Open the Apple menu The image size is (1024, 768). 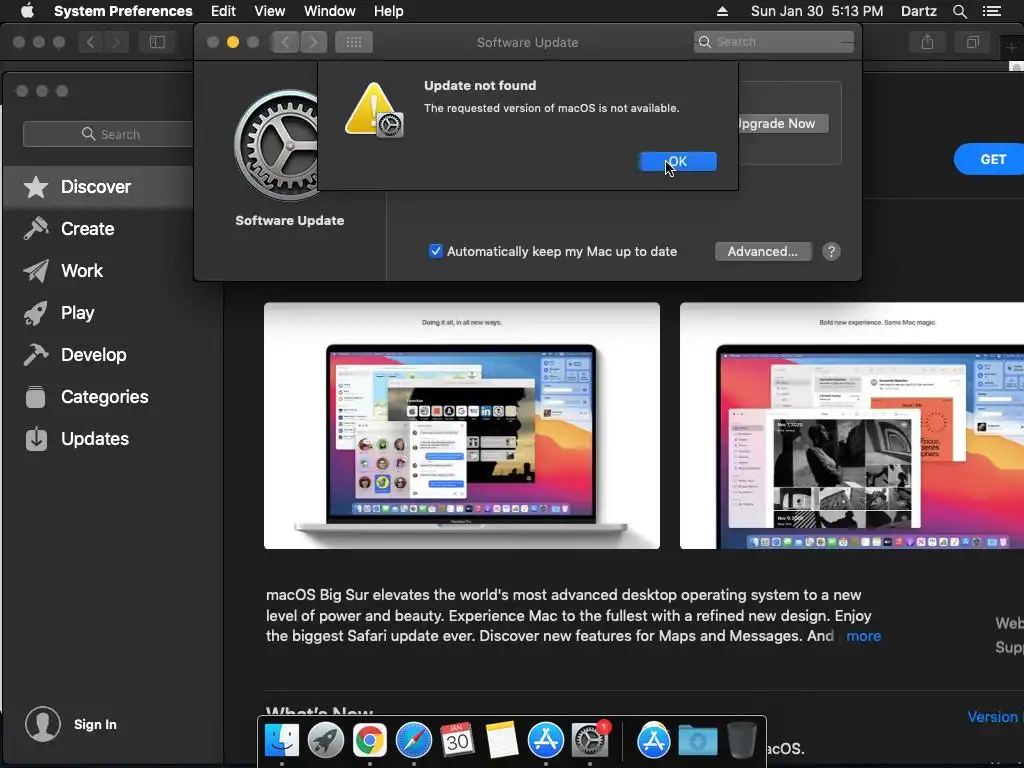click(x=27, y=11)
